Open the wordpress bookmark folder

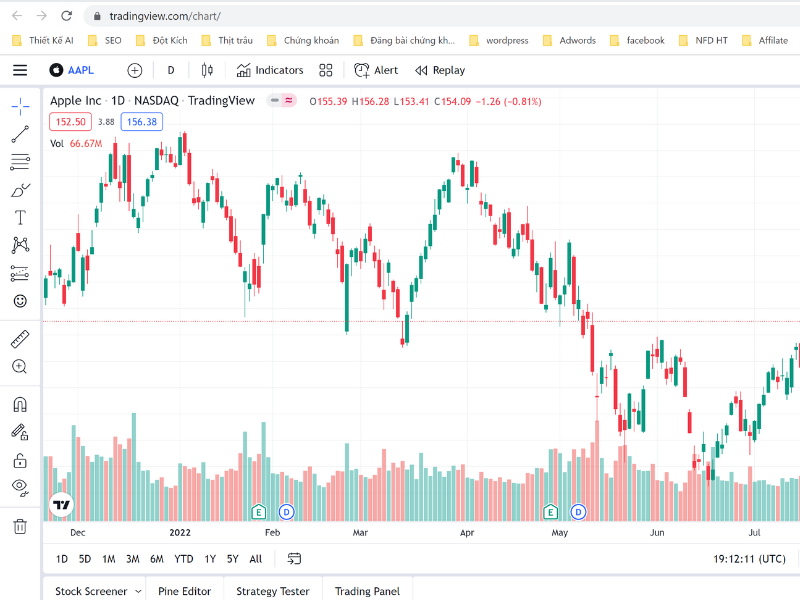tap(498, 40)
